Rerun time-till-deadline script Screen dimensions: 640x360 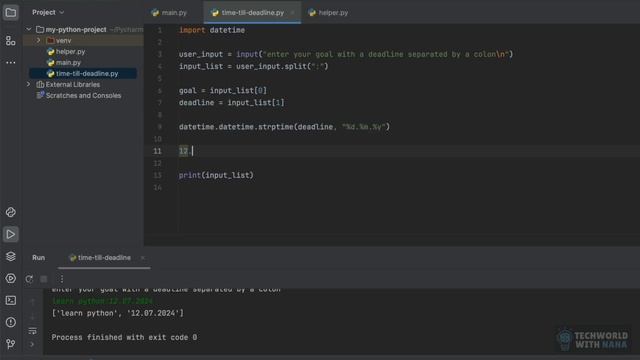point(29,279)
